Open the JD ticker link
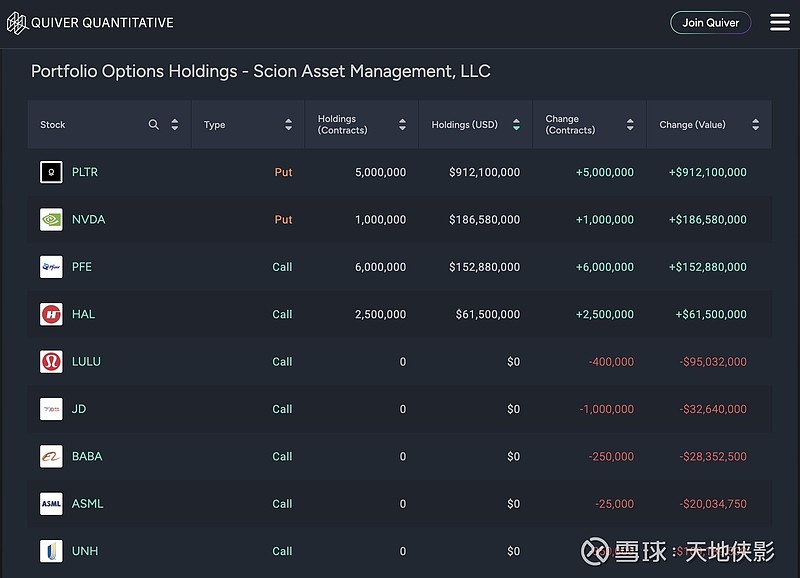The image size is (800, 578). (x=79, y=409)
